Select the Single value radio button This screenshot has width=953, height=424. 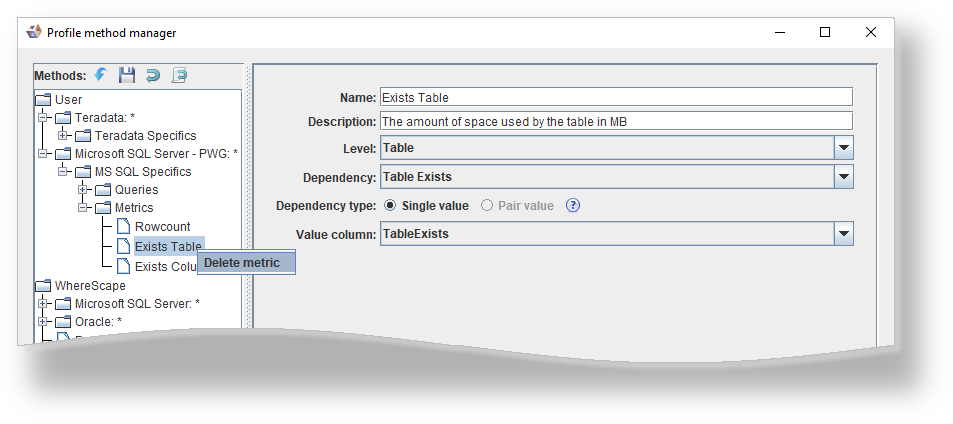click(x=390, y=206)
